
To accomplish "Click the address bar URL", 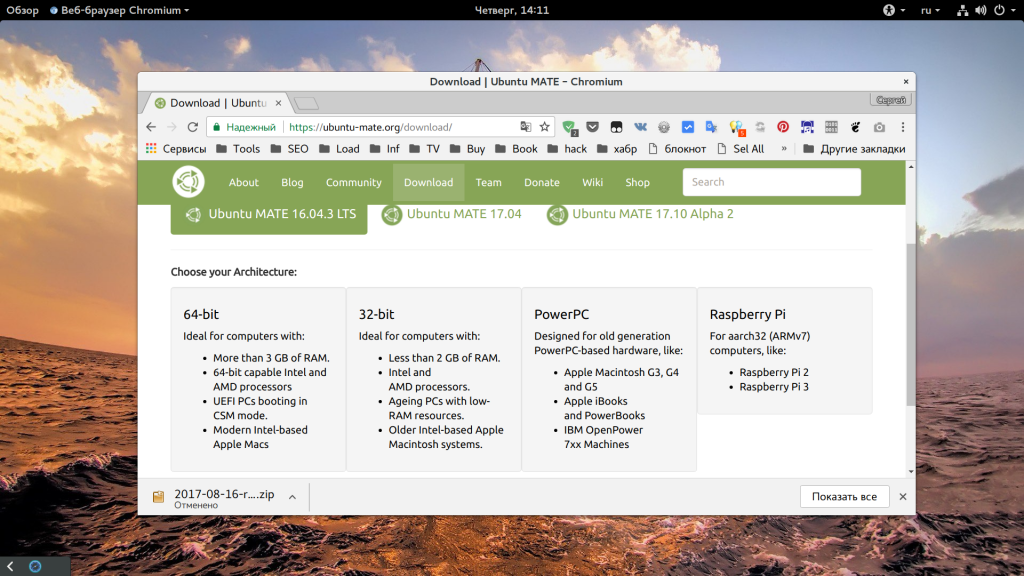I will (x=370, y=127).
